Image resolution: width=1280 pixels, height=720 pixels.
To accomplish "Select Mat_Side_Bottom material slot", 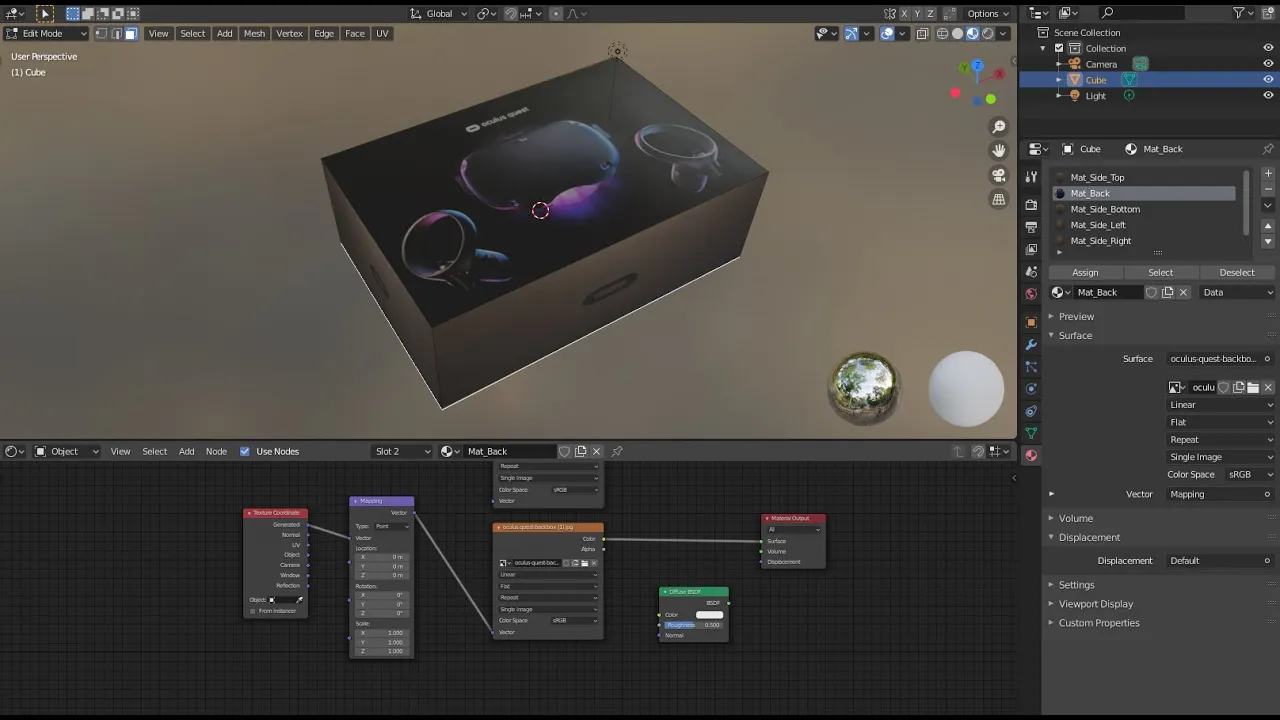I will [x=1147, y=209].
